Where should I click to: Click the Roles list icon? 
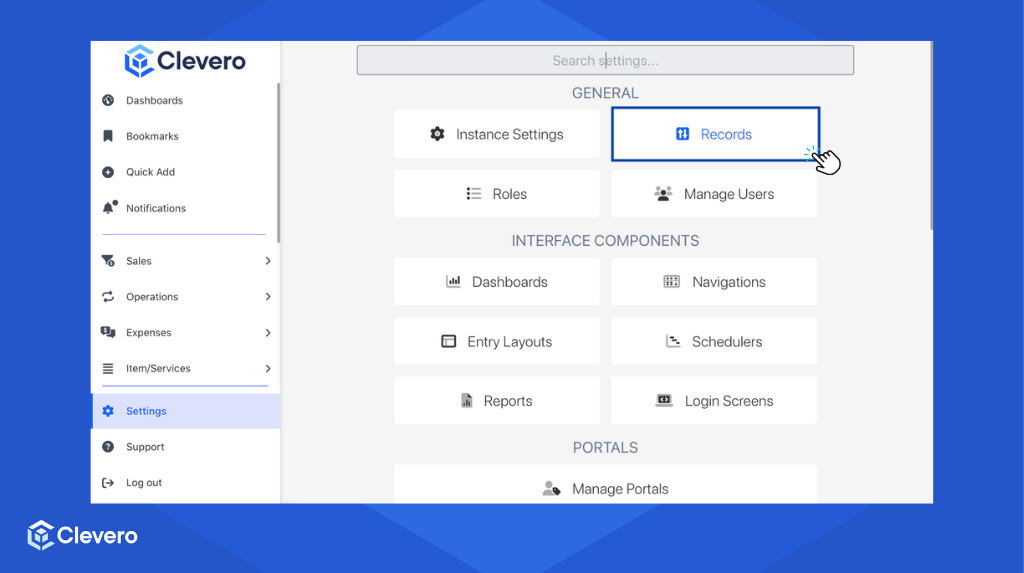tap(474, 193)
